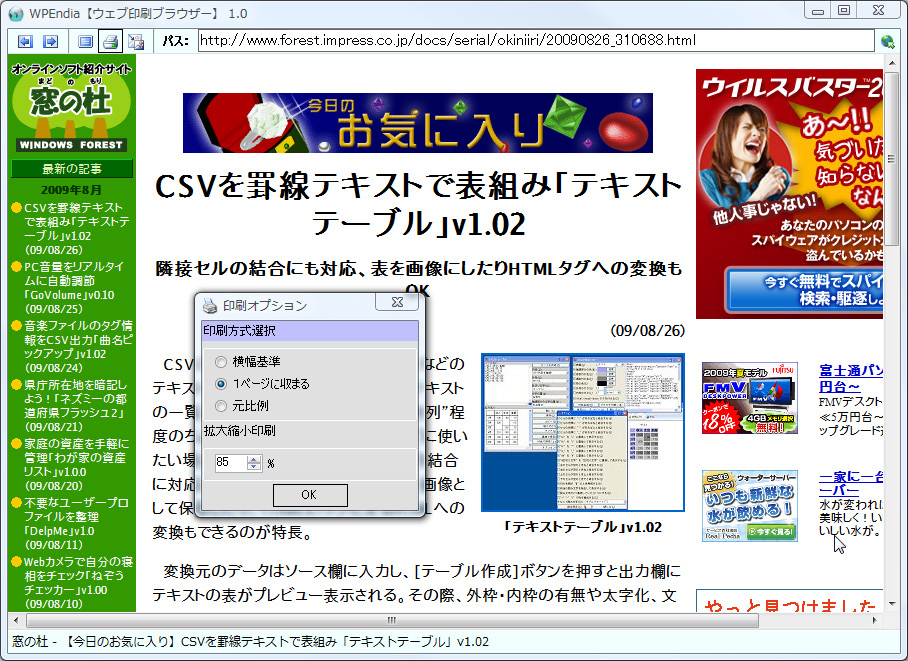The image size is (908, 661).
Task: Click the 窓の杜 Windows Forest logo
Action: click(71, 107)
